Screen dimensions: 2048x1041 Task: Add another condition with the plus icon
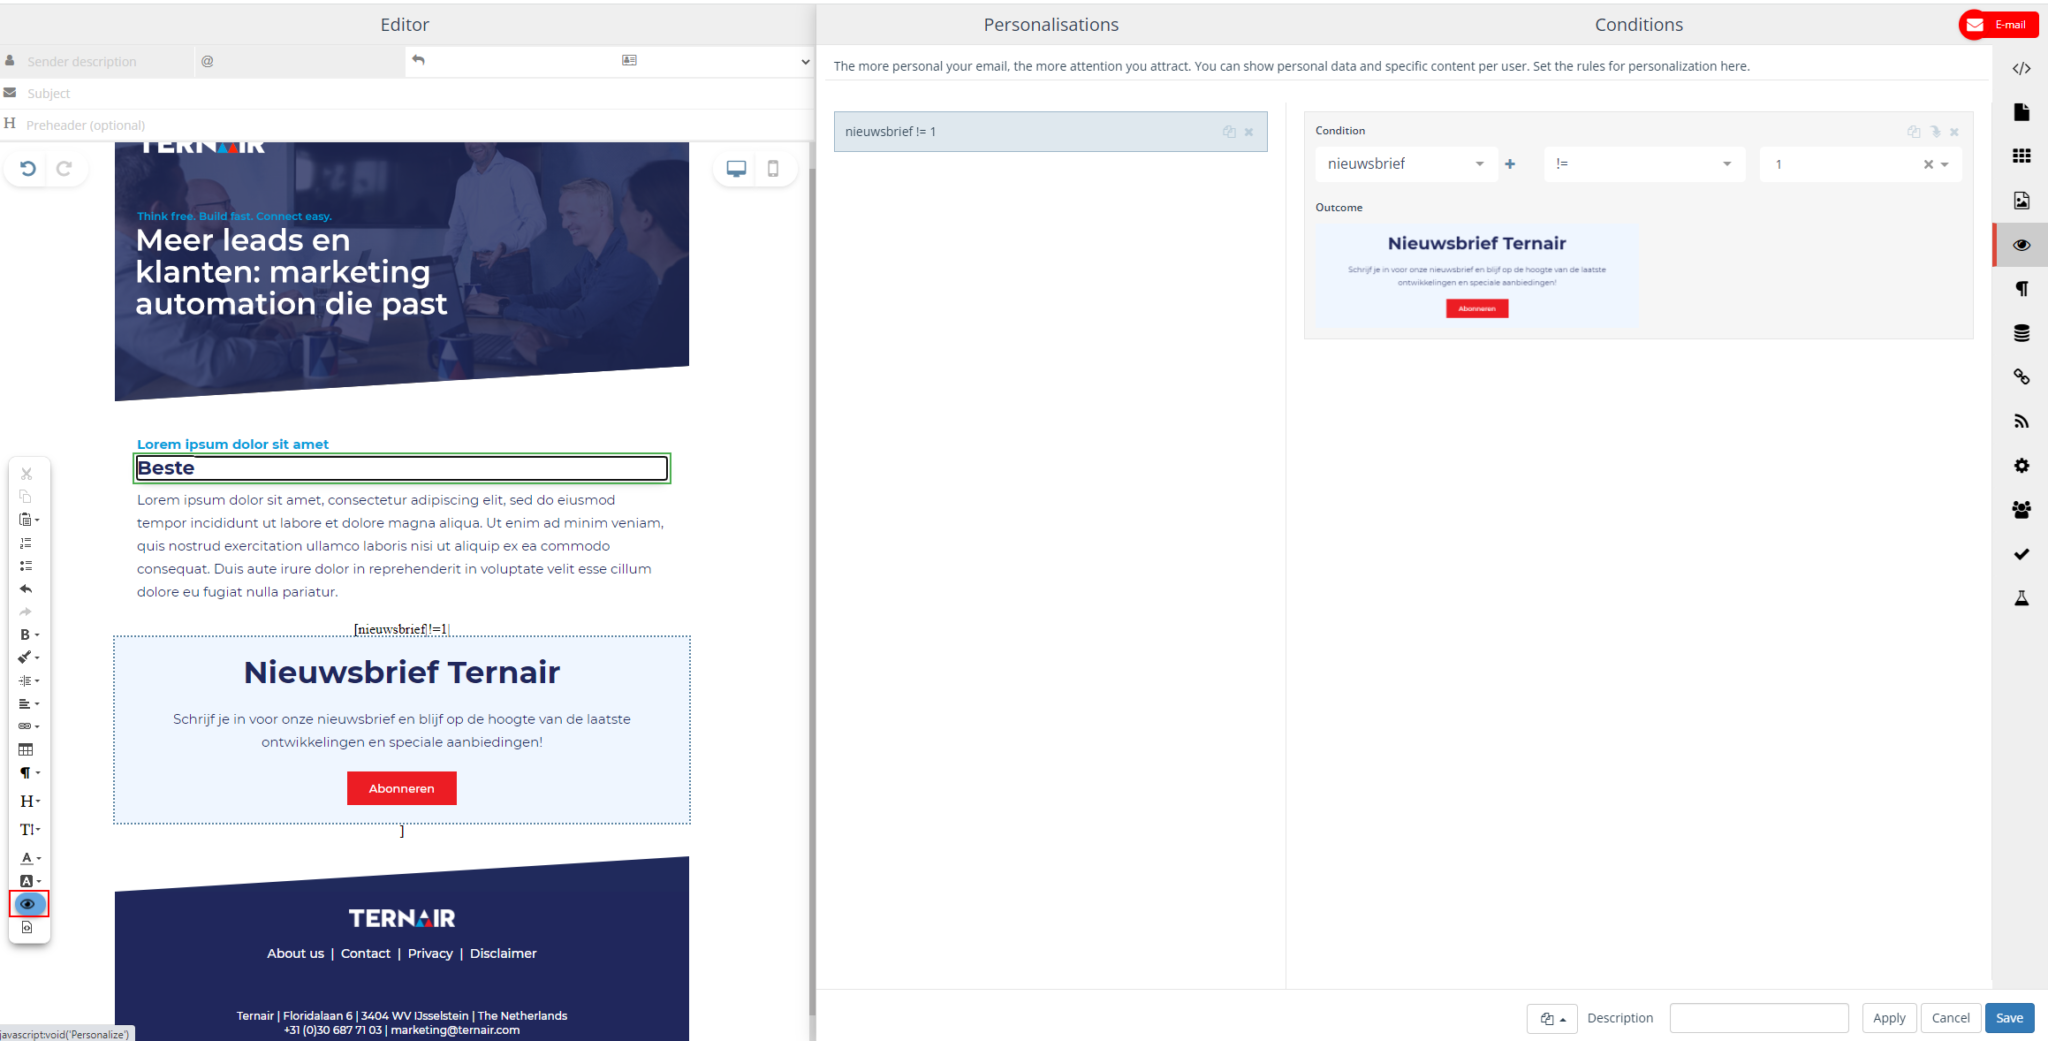1510,164
